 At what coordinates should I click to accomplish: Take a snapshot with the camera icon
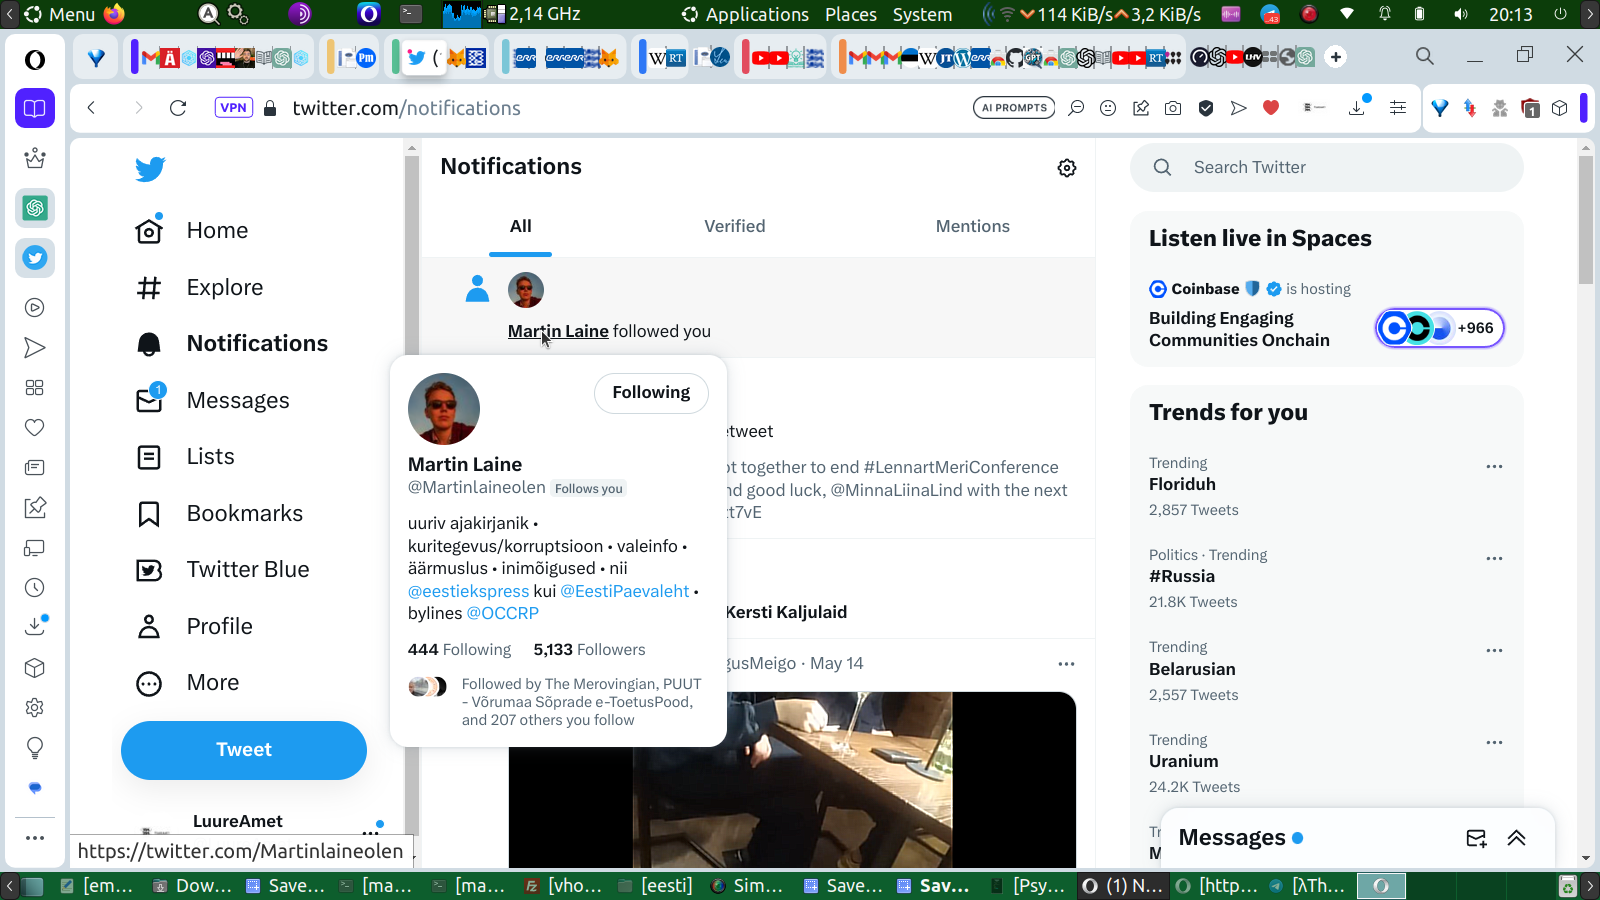tap(1173, 108)
